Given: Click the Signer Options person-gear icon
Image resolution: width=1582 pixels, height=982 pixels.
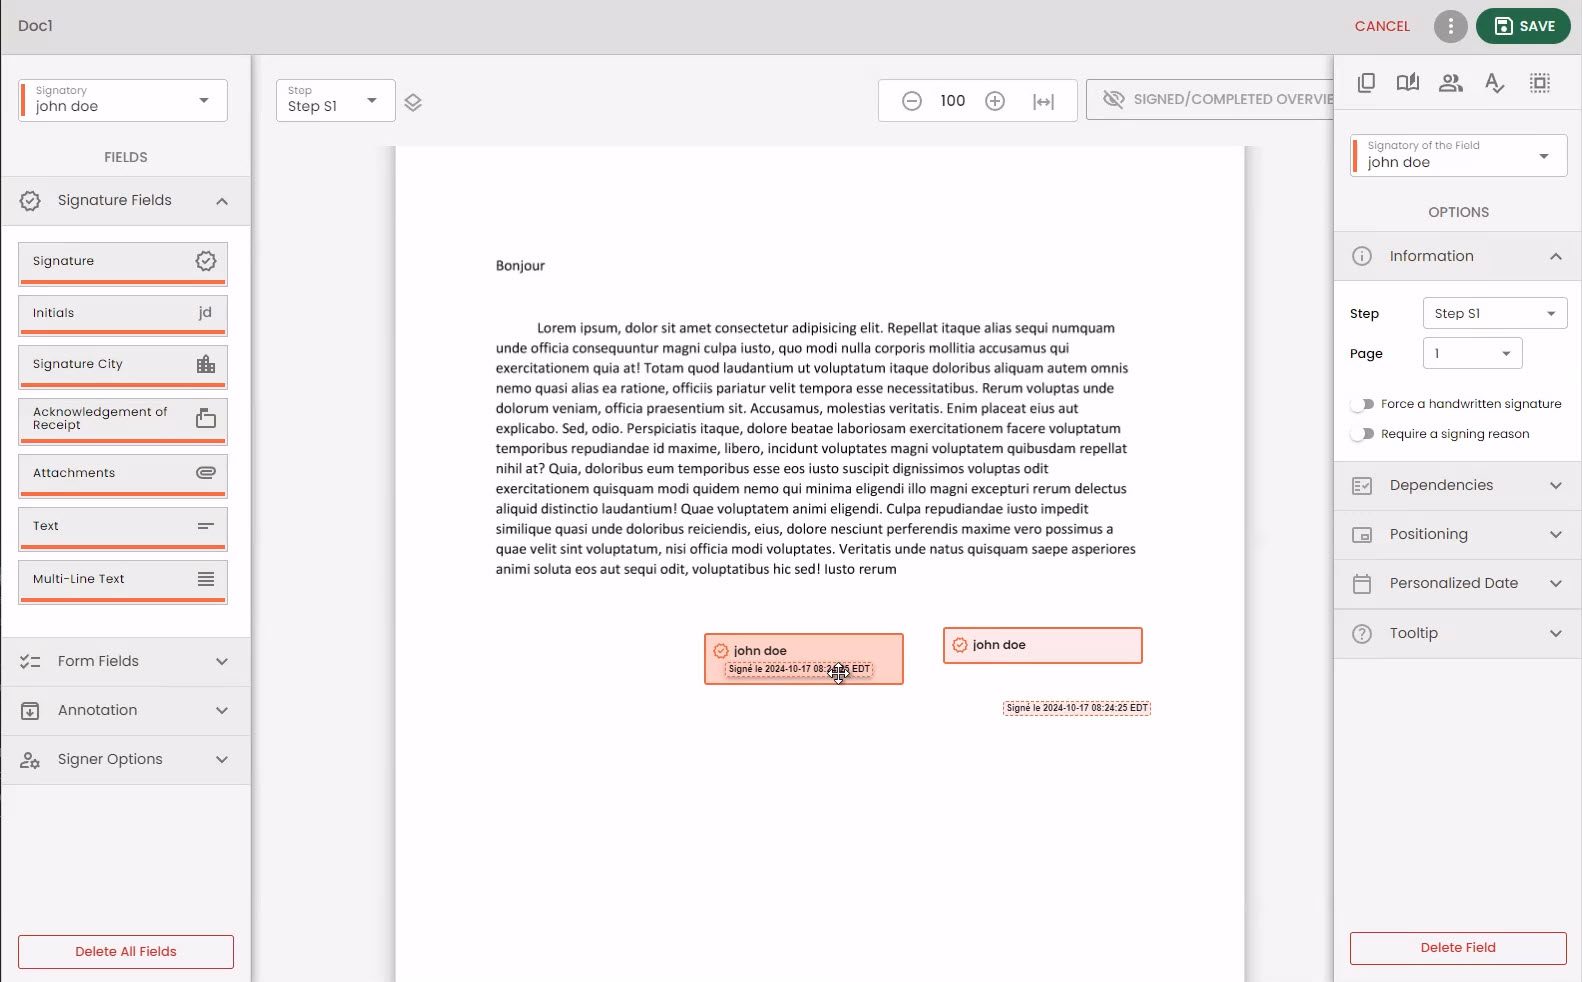Looking at the screenshot, I should pos(30,760).
